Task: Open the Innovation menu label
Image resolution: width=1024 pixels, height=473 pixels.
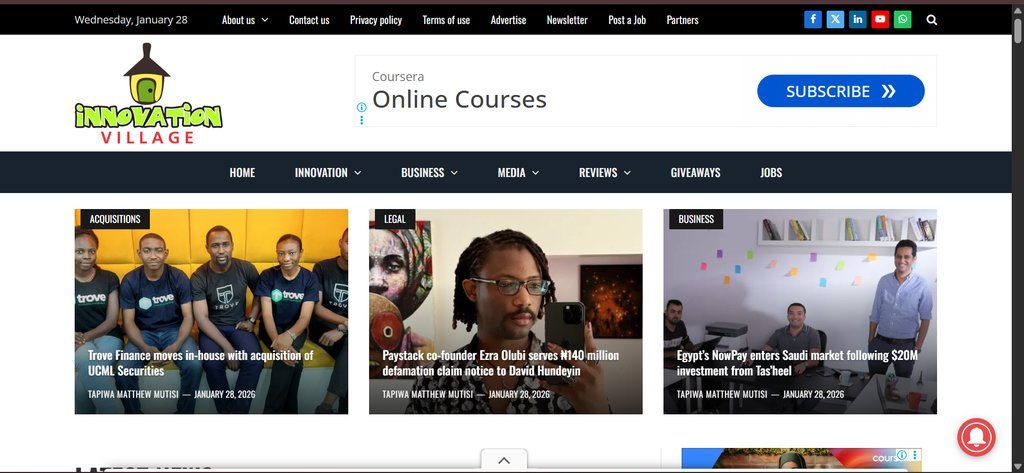Action: (x=321, y=172)
